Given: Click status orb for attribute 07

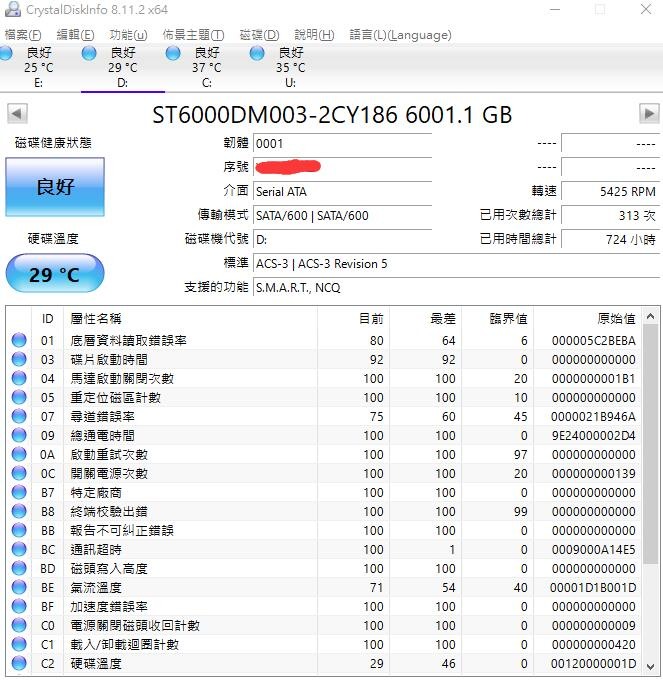Looking at the screenshot, I should click(x=19, y=416).
